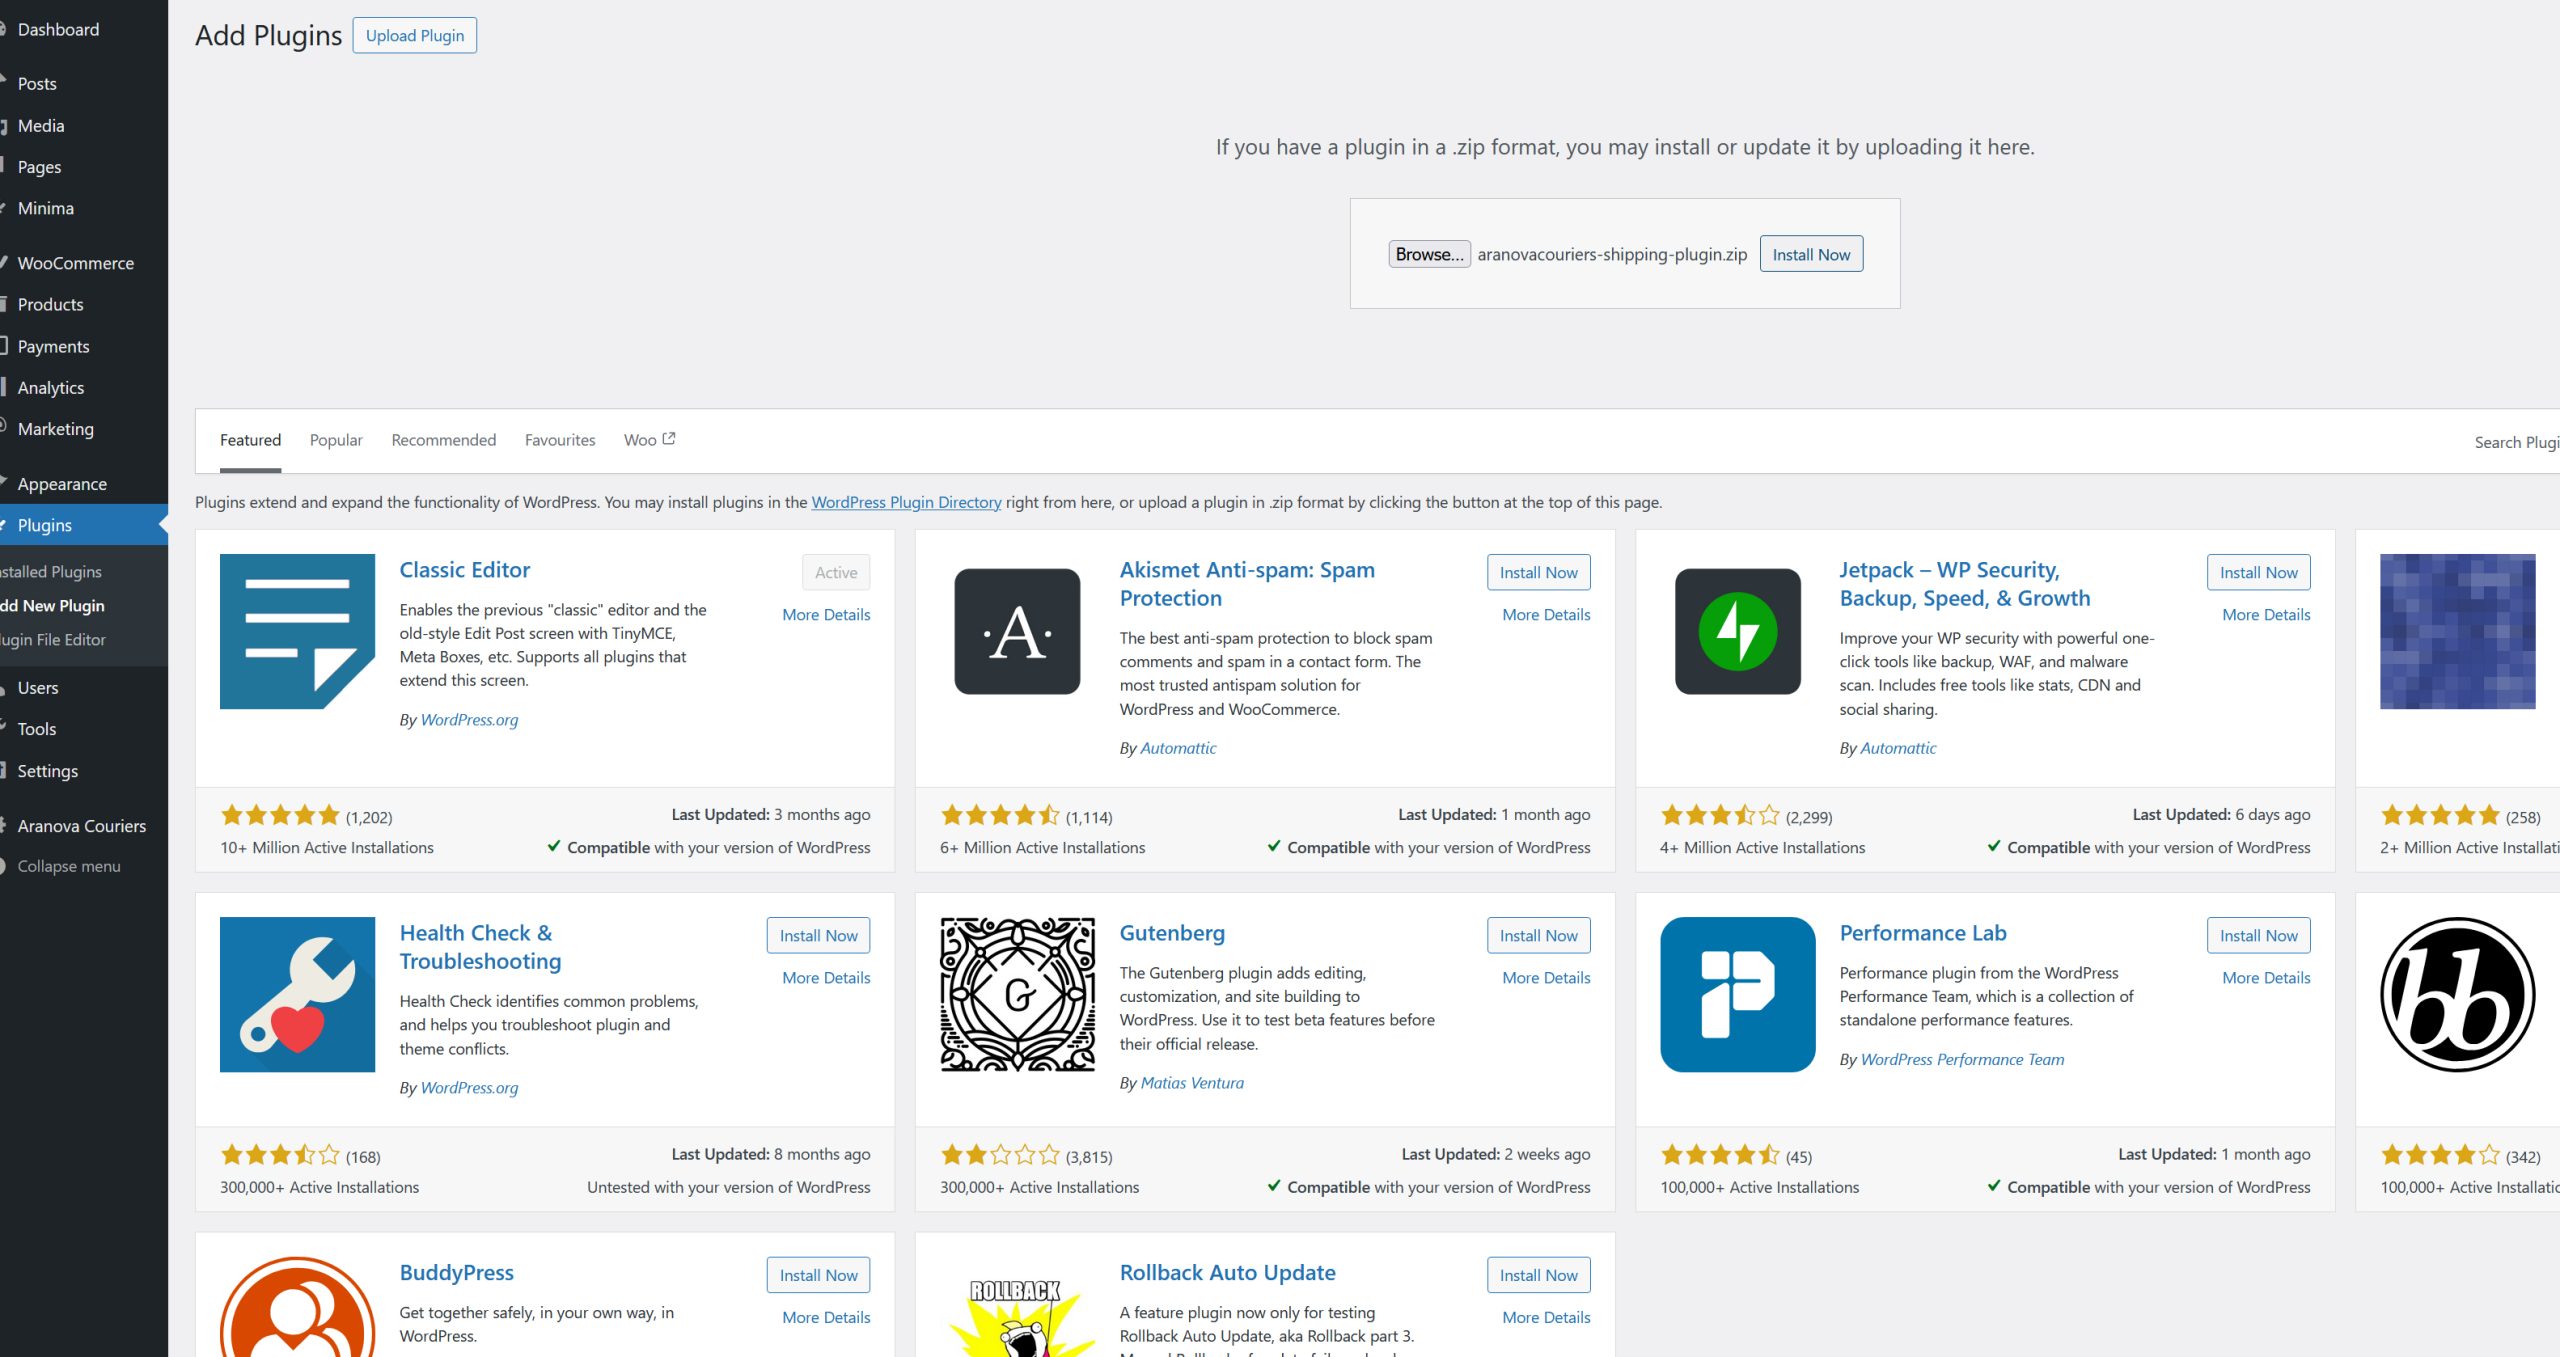Open Matias Ventura author link
Image resolution: width=2560 pixels, height=1357 pixels.
1192,1082
